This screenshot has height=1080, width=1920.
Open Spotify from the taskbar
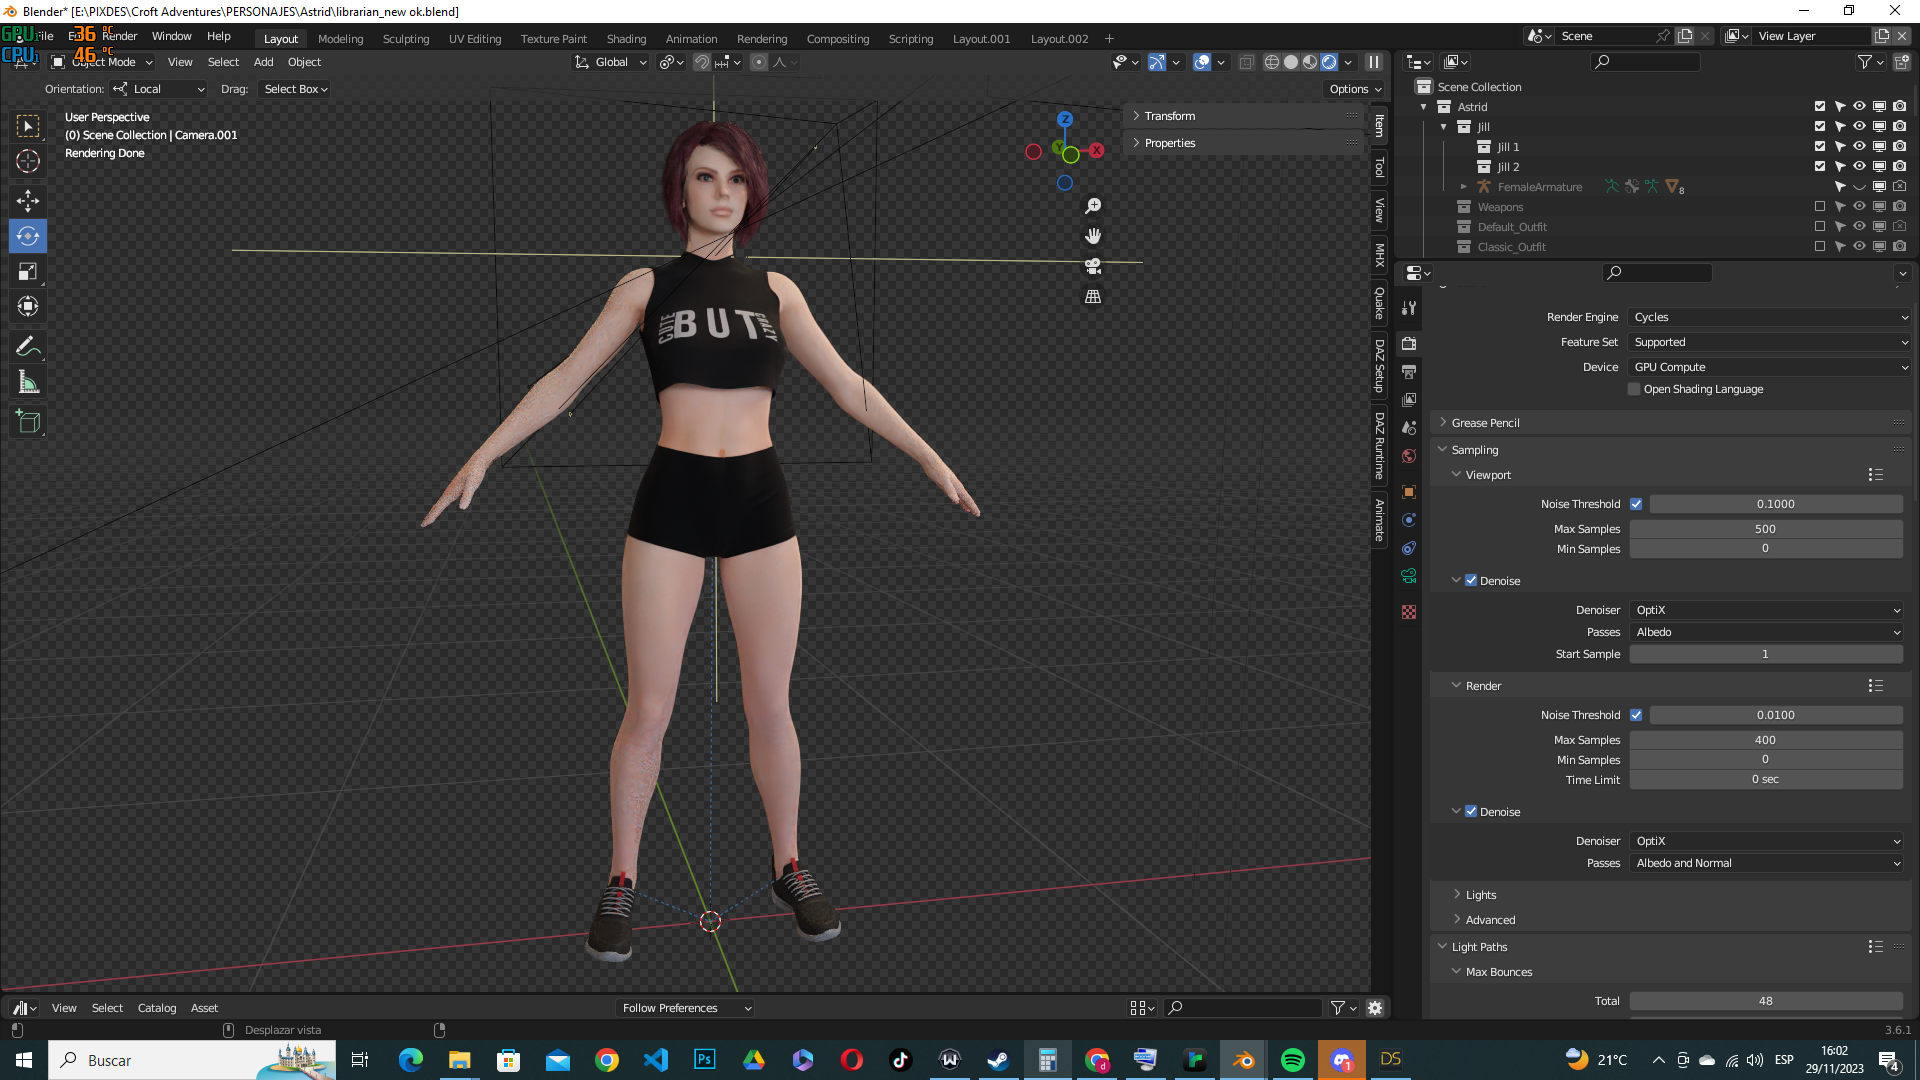tap(1293, 1060)
